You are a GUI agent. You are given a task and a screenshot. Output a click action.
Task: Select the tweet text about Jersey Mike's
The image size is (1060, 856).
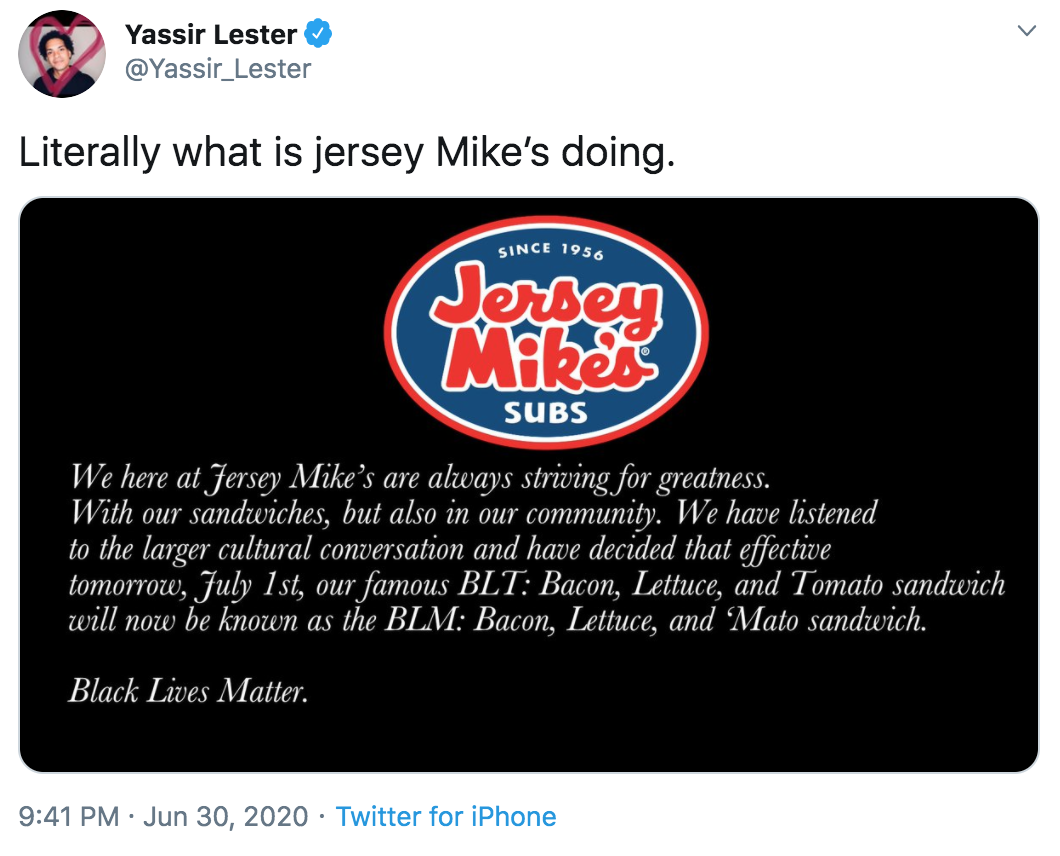tap(351, 151)
